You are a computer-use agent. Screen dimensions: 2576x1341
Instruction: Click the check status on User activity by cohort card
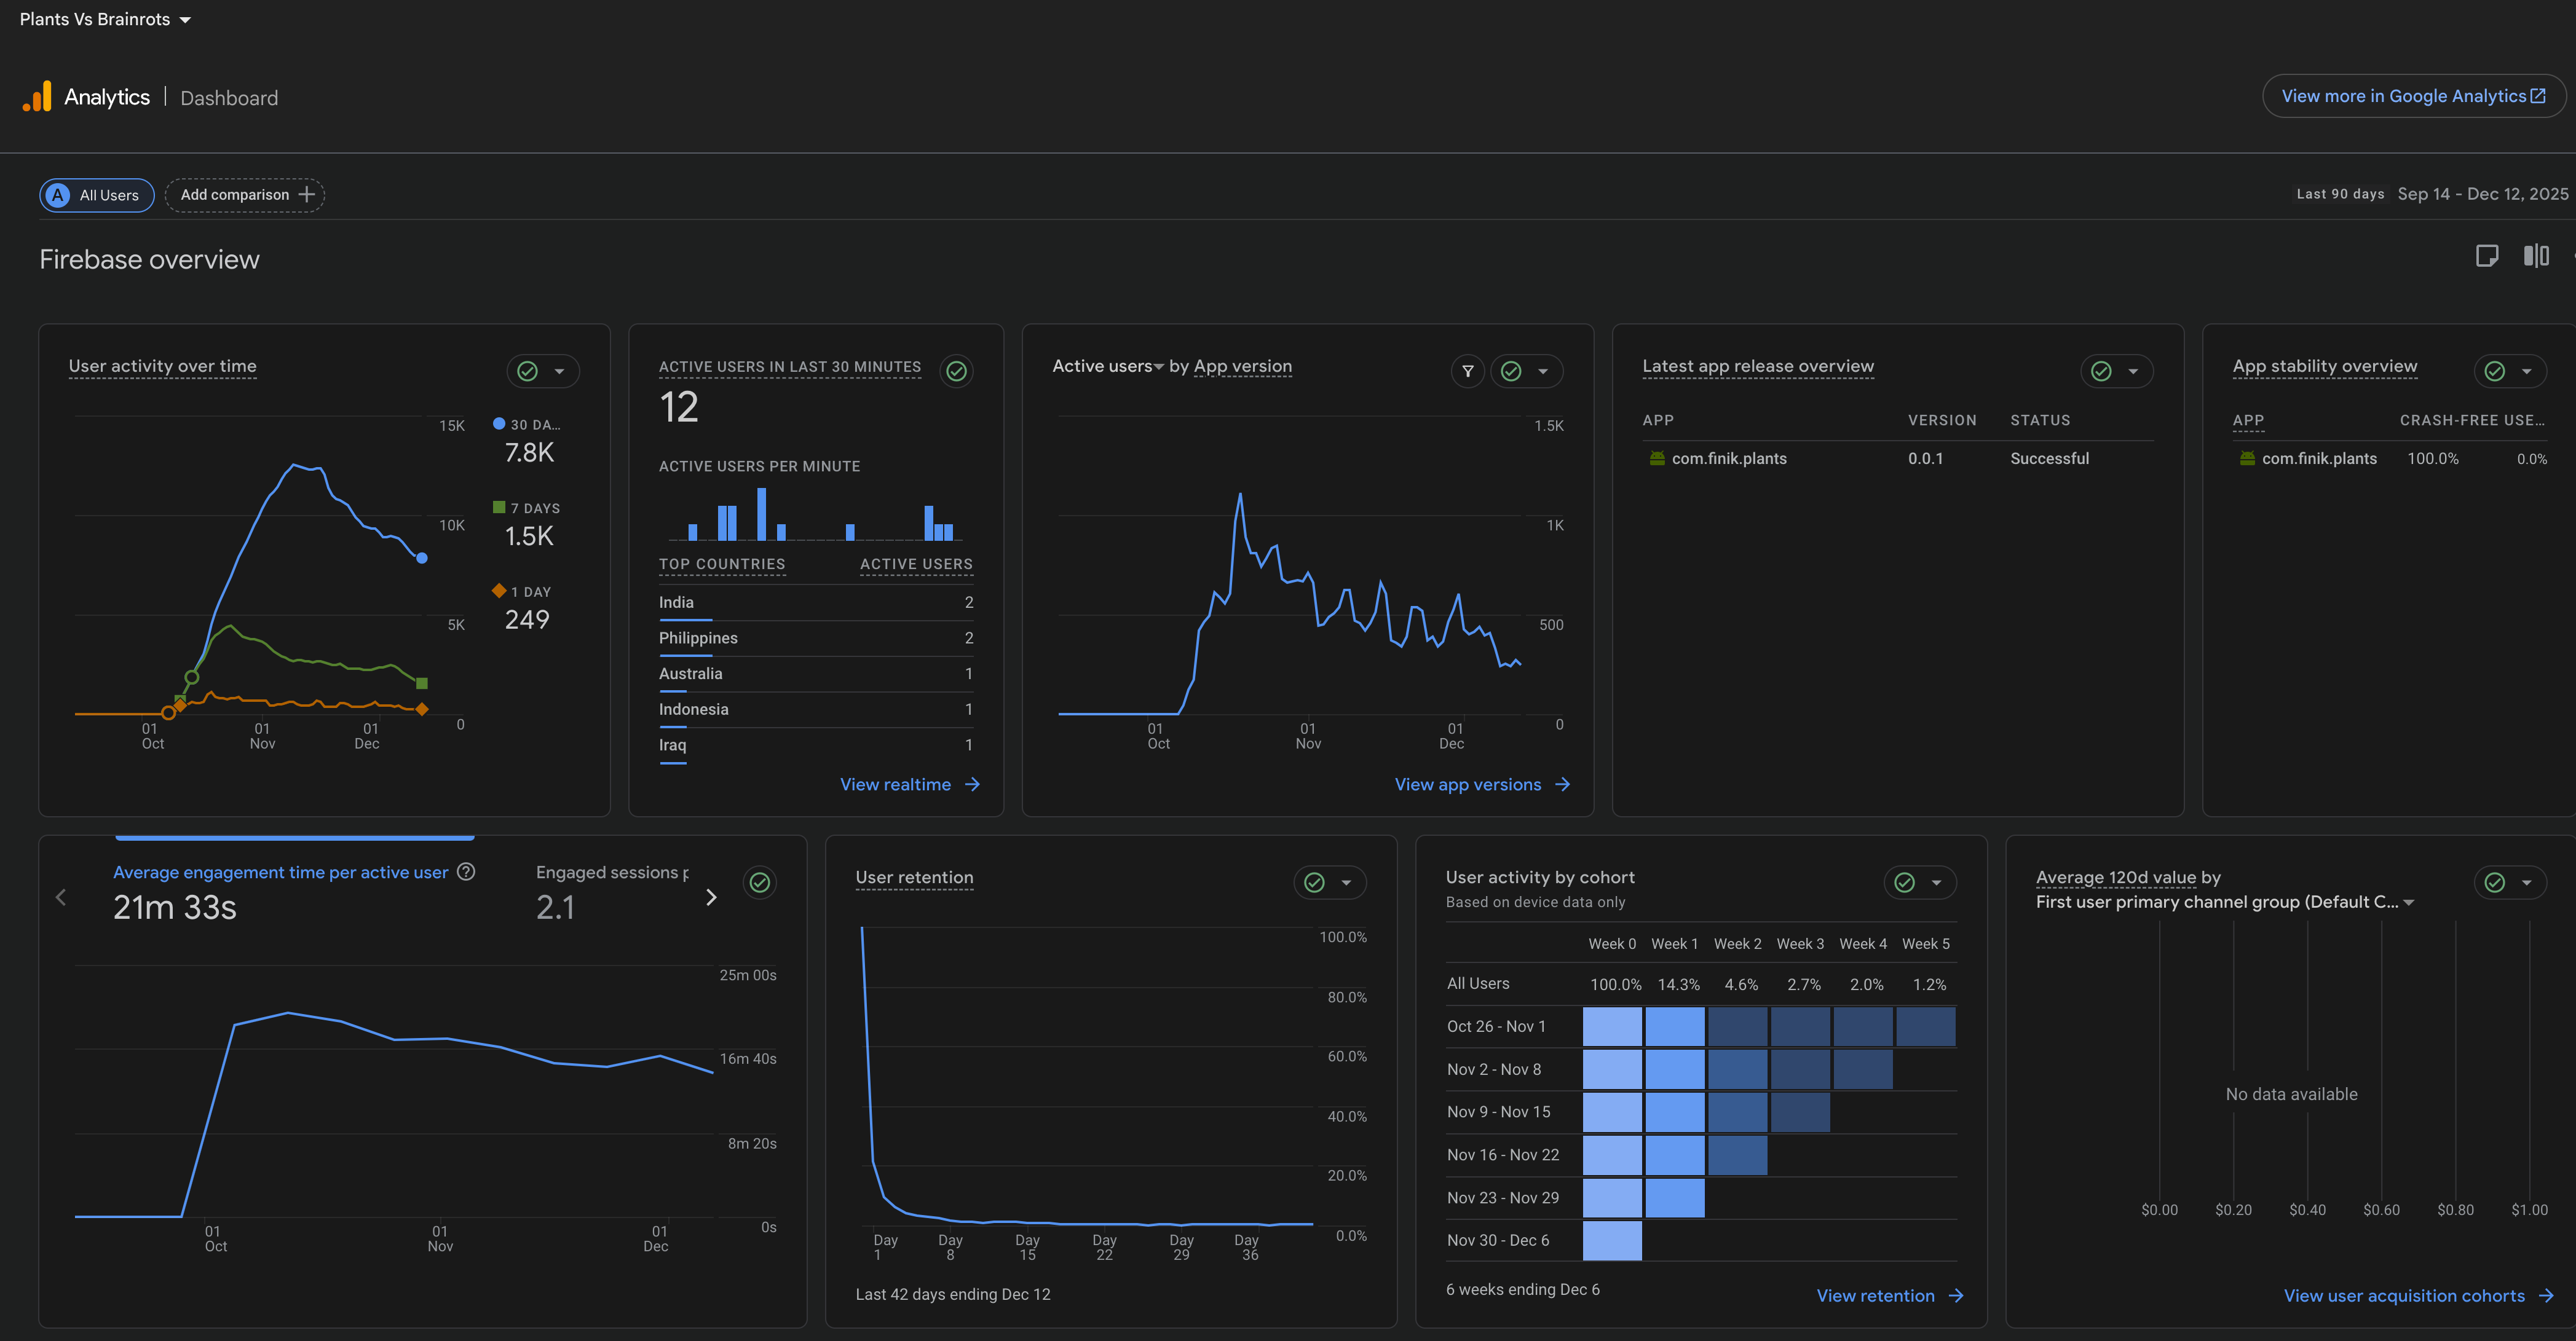[x=1904, y=882]
